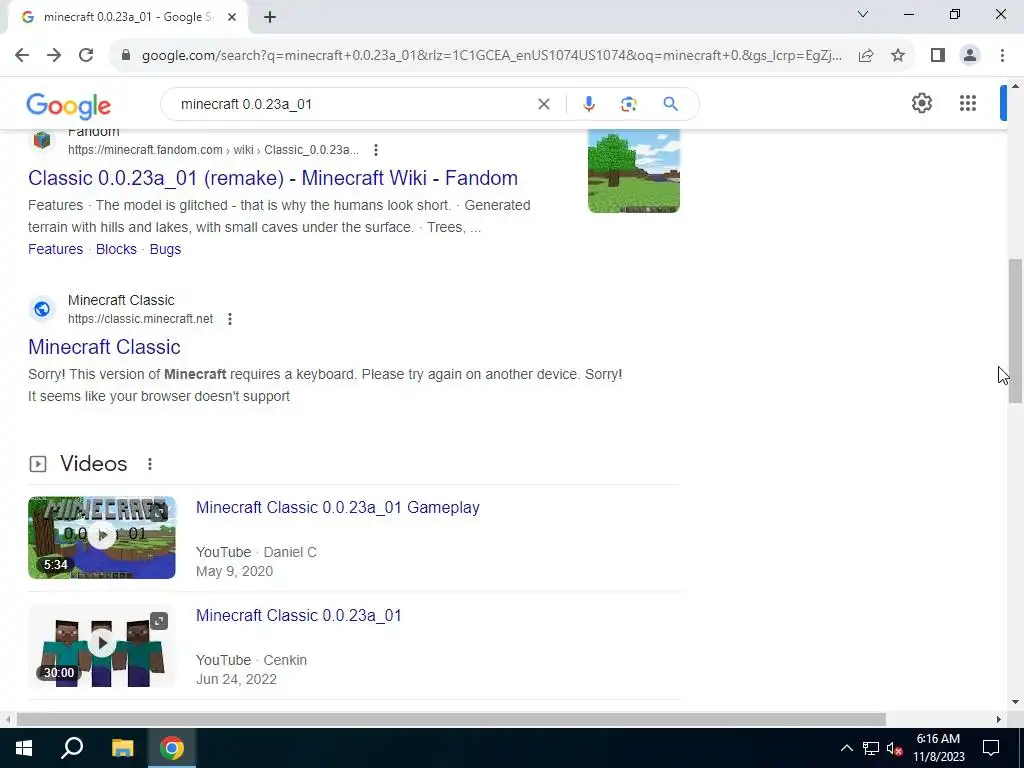Click the Minecraft Classic globe favicon
The image size is (1024, 768).
click(42, 309)
